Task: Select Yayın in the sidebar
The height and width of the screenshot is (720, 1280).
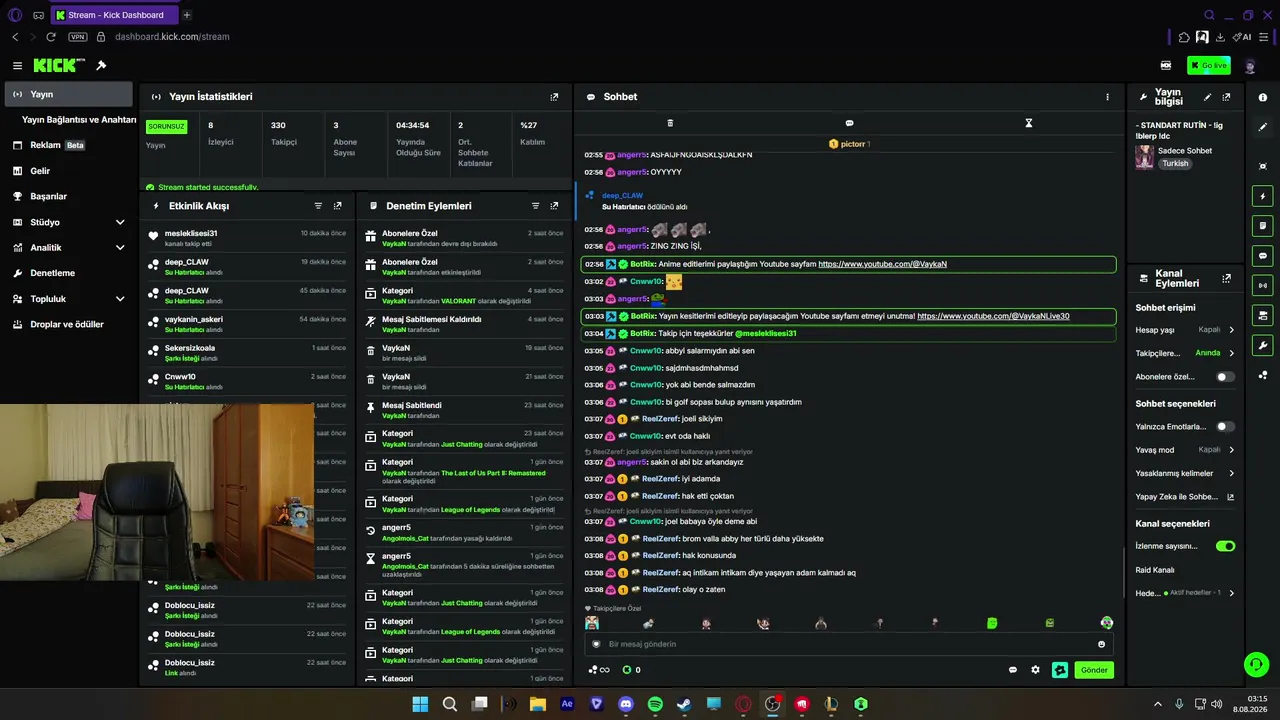Action: pos(69,94)
